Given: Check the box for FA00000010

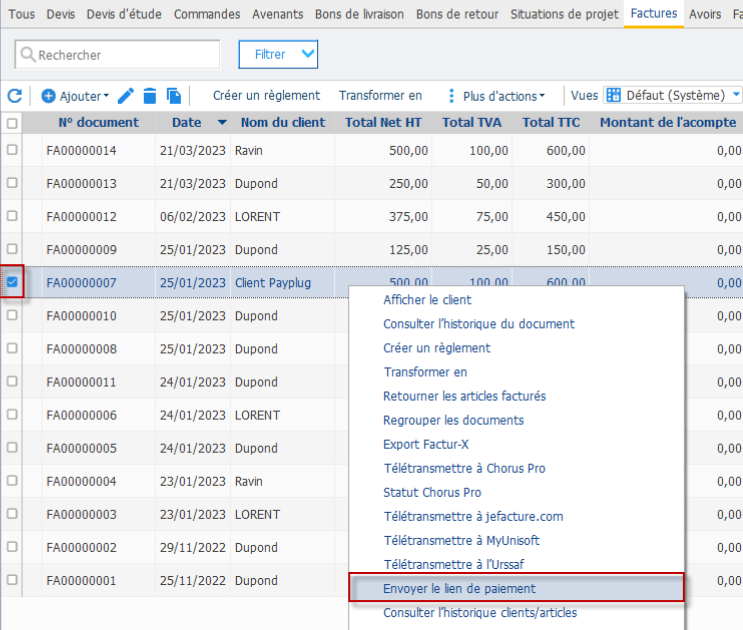Looking at the screenshot, I should point(12,315).
